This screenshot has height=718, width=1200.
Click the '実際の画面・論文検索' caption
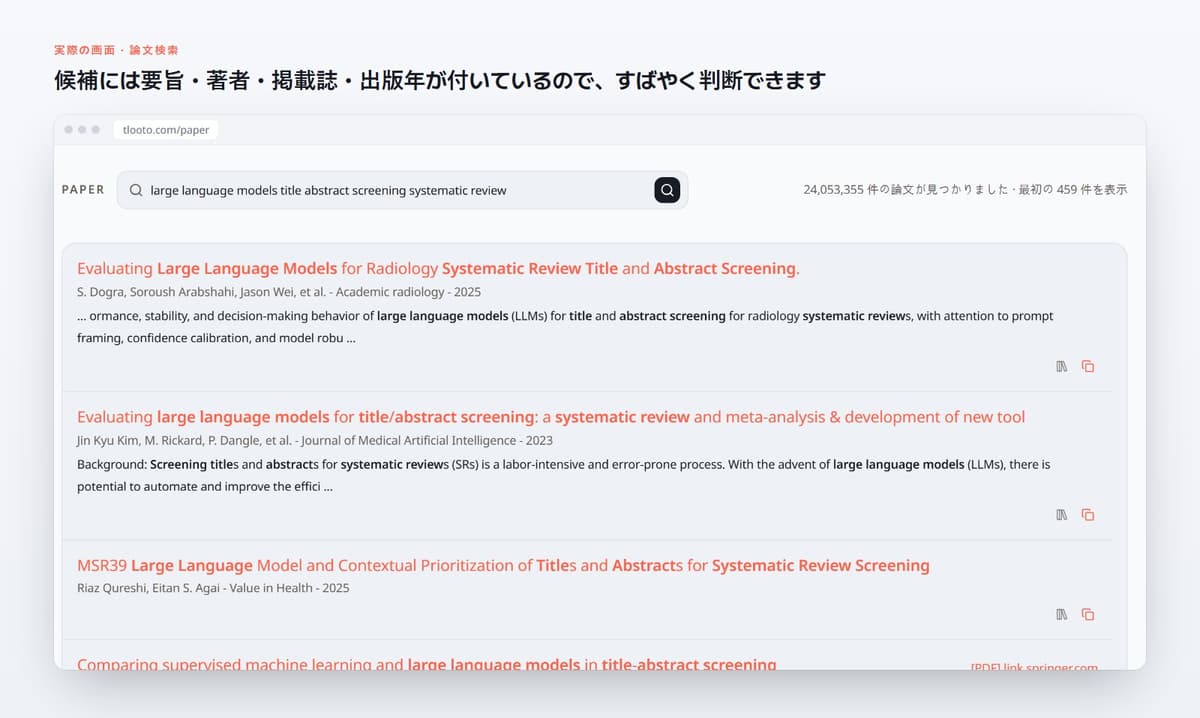pos(117,49)
